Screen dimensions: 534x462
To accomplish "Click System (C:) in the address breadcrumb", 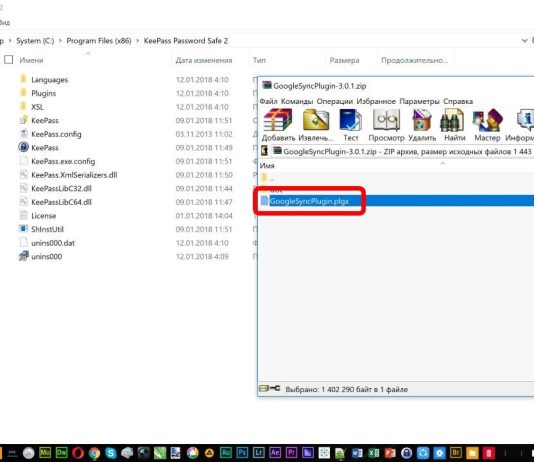I will pyautogui.click(x=35, y=41).
